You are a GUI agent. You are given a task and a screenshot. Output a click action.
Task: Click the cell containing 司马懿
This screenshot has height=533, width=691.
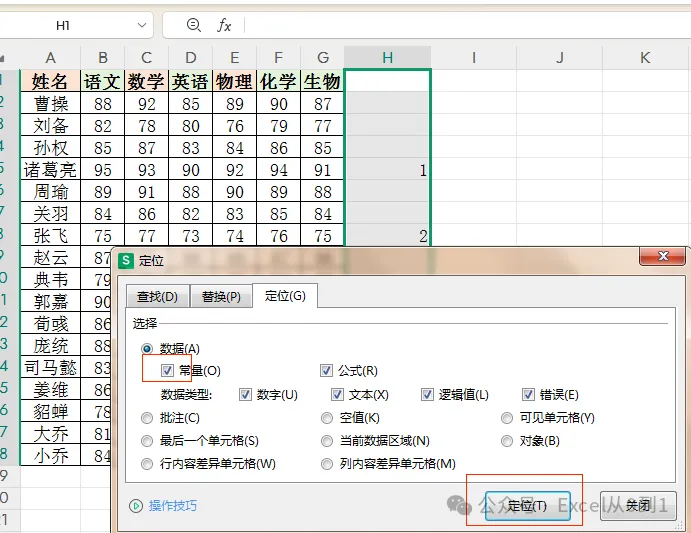tap(50, 367)
